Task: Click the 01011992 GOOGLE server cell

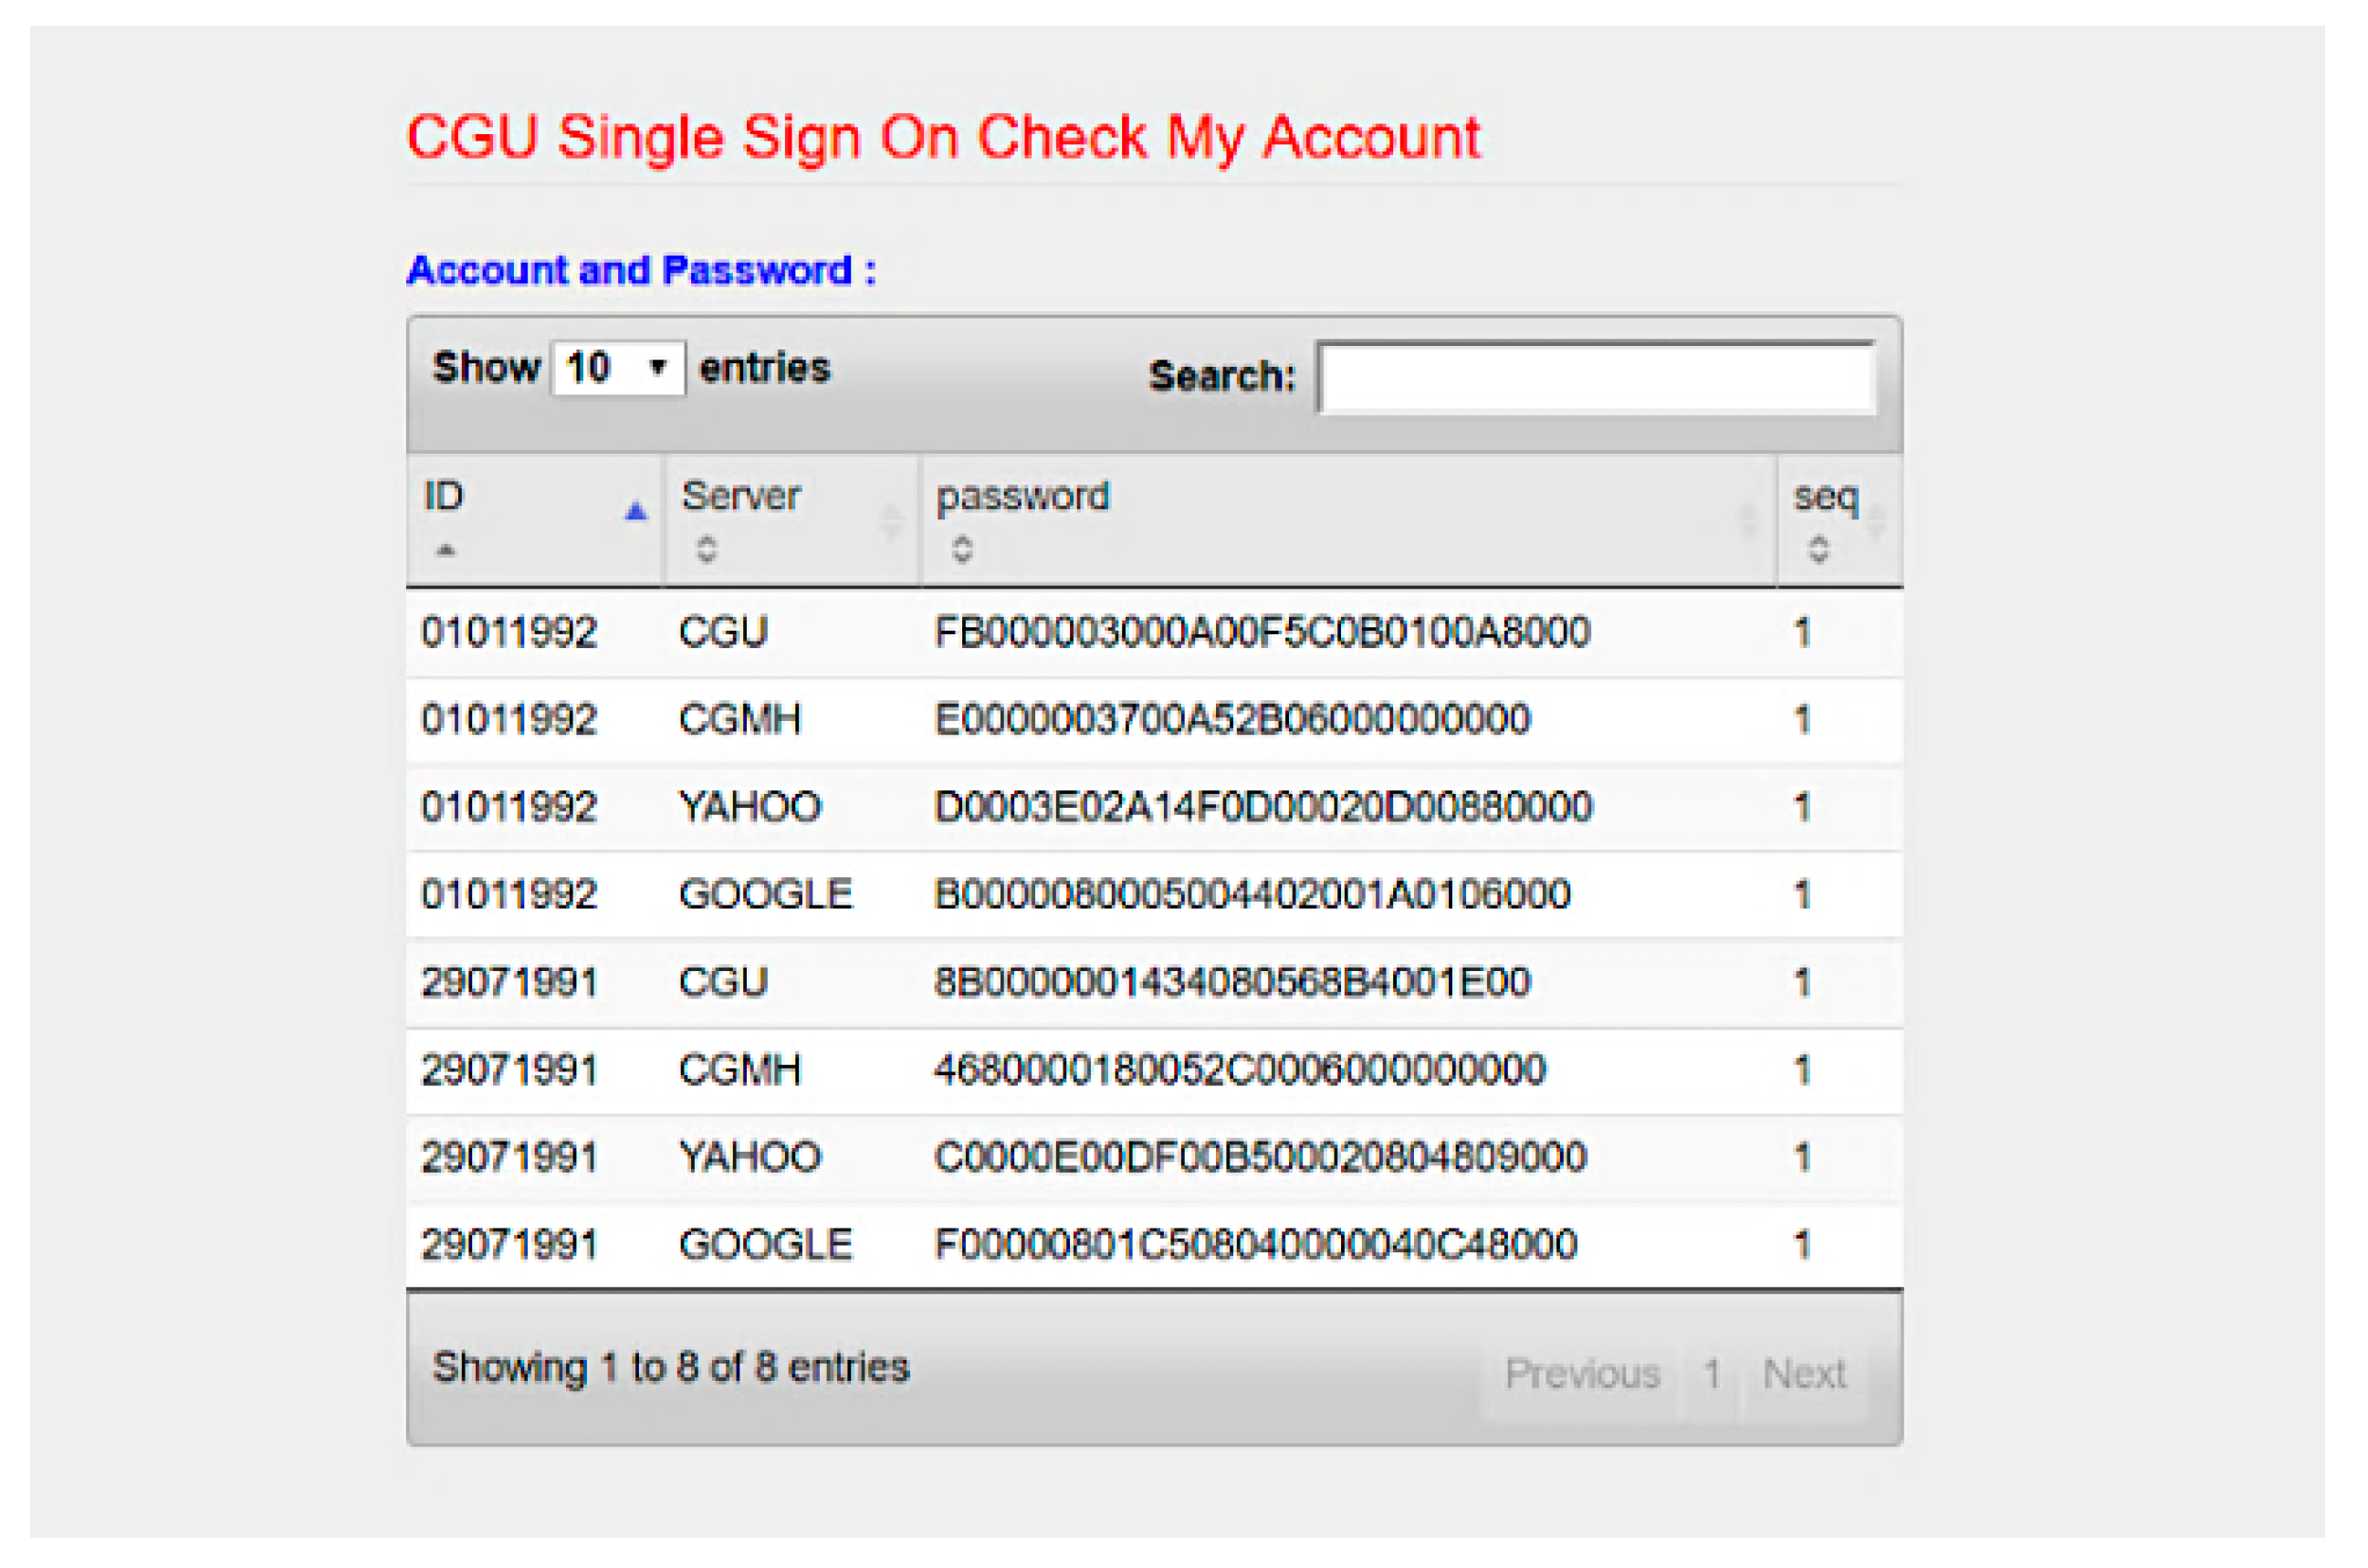Action: coord(765,894)
